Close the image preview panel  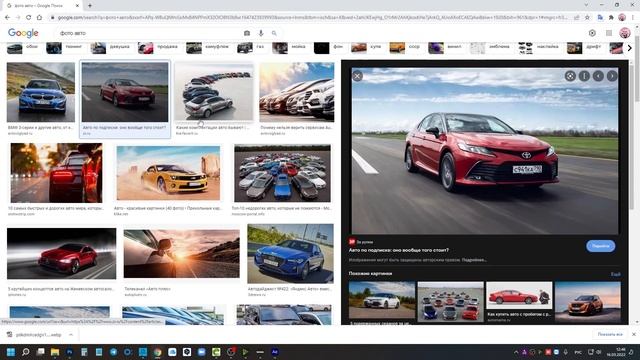click(357, 76)
